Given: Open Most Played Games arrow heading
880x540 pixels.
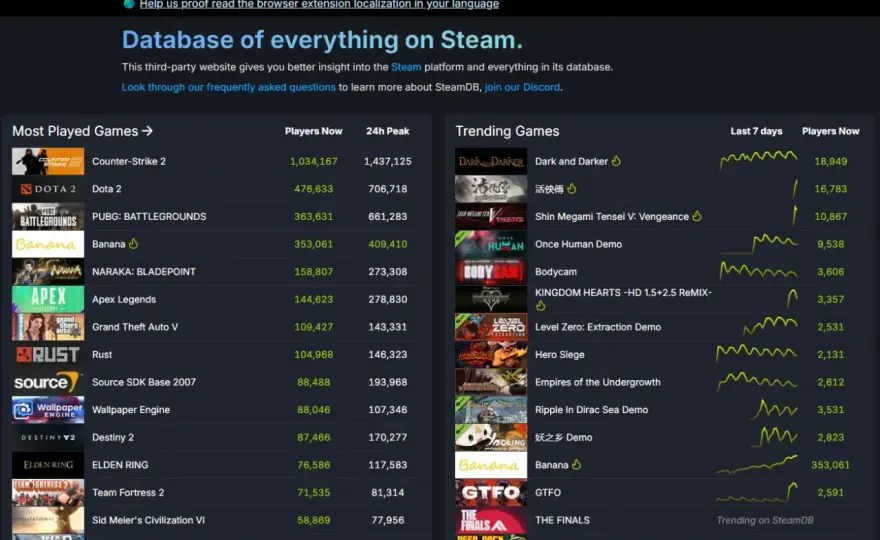Looking at the screenshot, I should pos(82,131).
